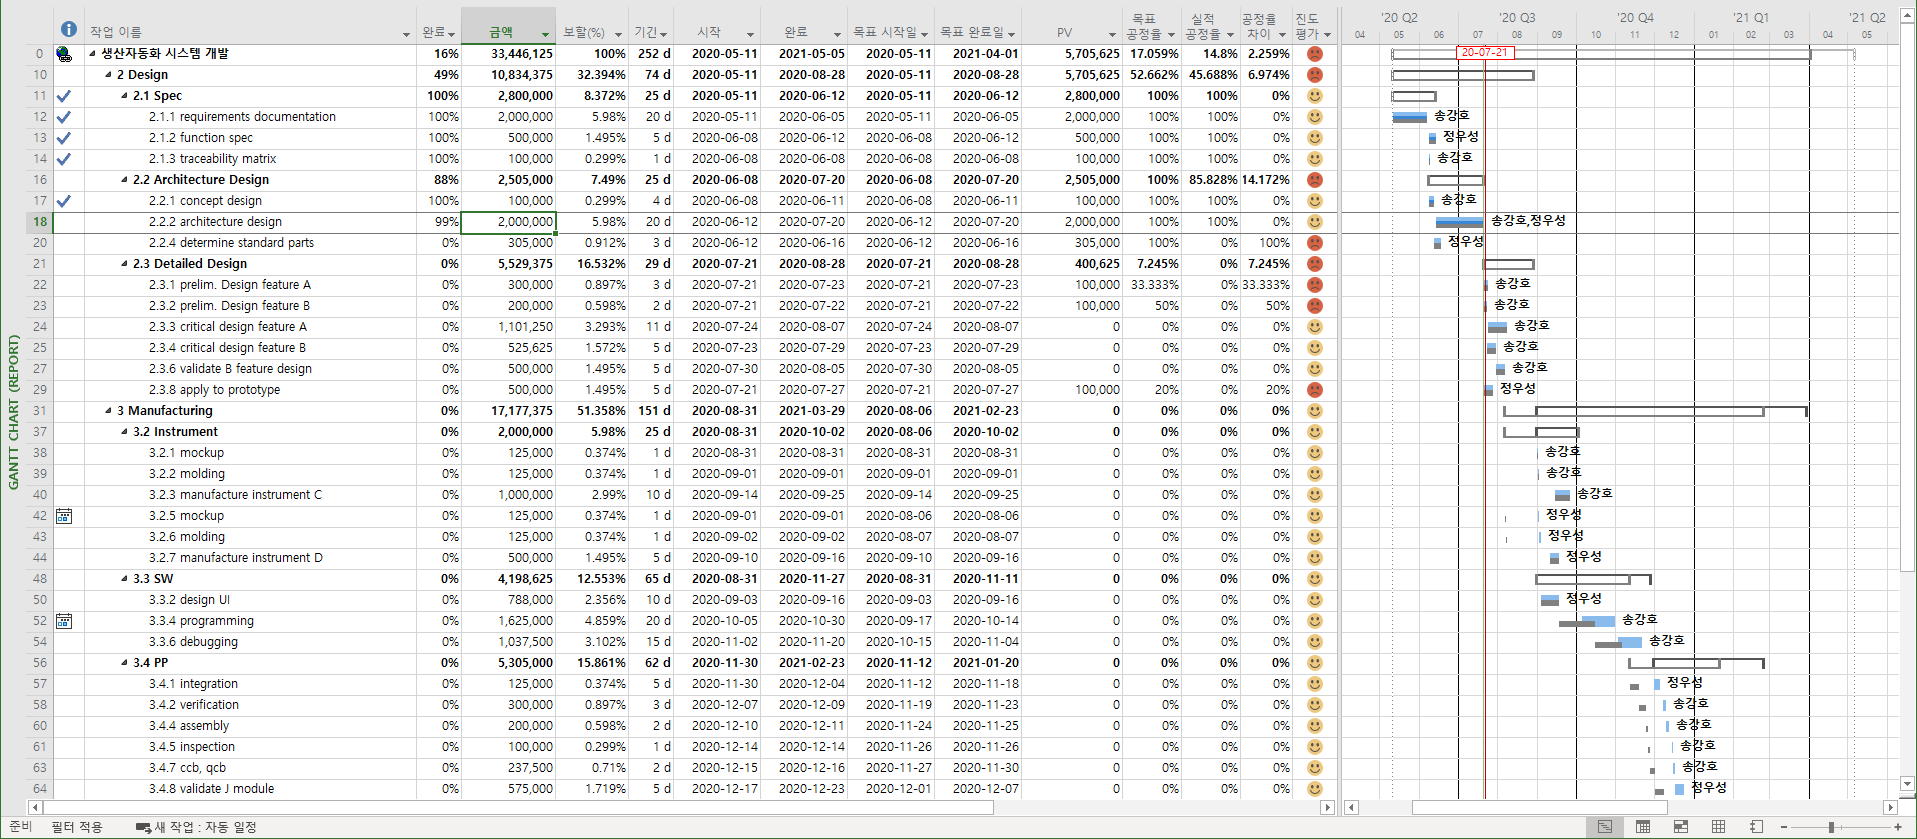Image resolution: width=1917 pixels, height=839 pixels.
Task: Collapse the 3.3 SW task group
Action: pos(125,579)
